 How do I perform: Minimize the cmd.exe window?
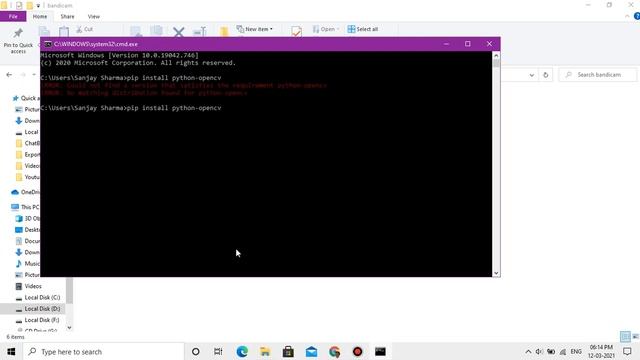tap(446, 44)
